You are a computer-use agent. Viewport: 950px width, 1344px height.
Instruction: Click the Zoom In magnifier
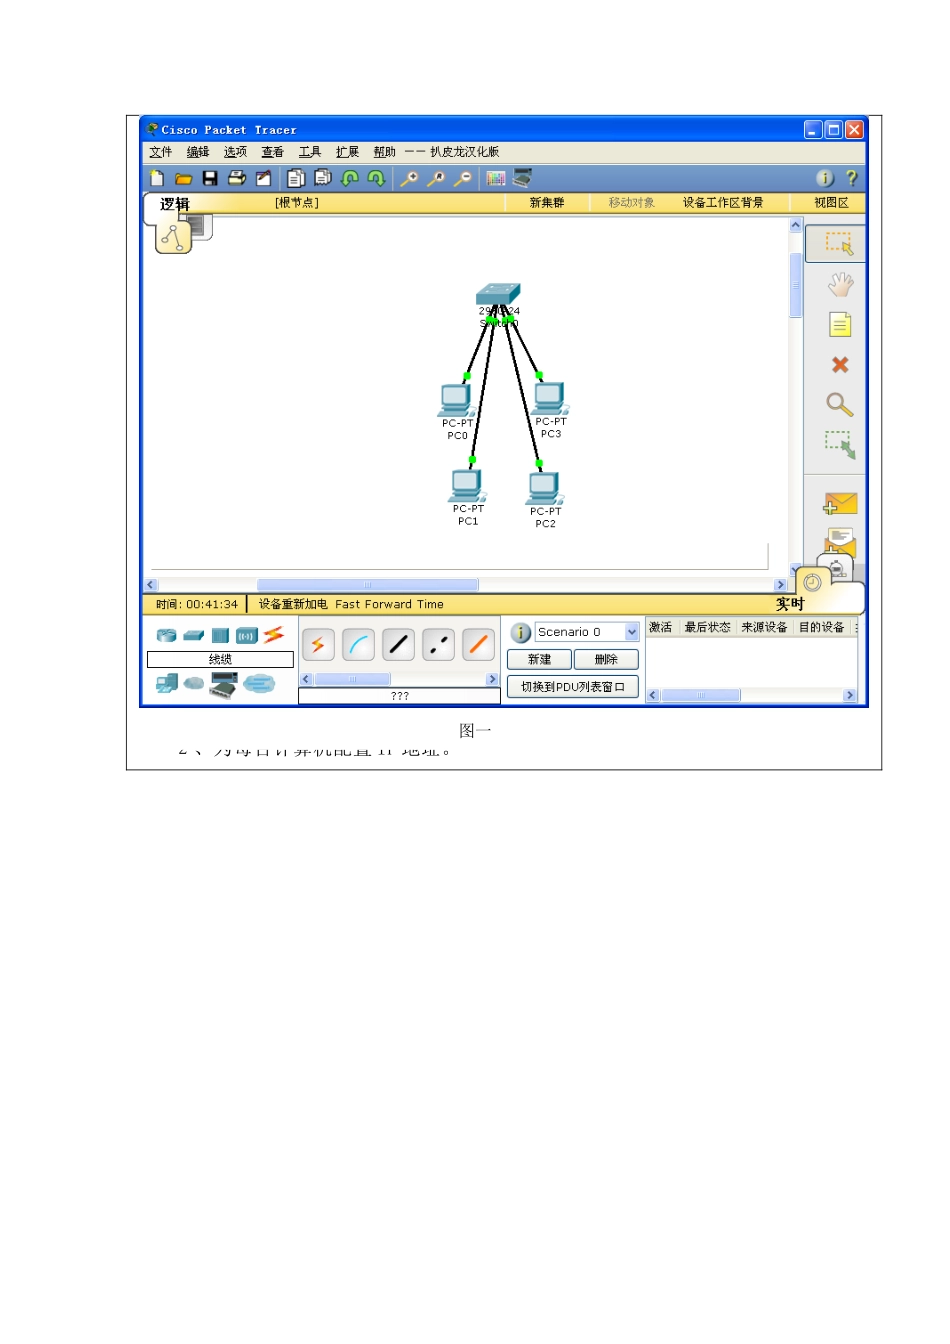pos(409,178)
